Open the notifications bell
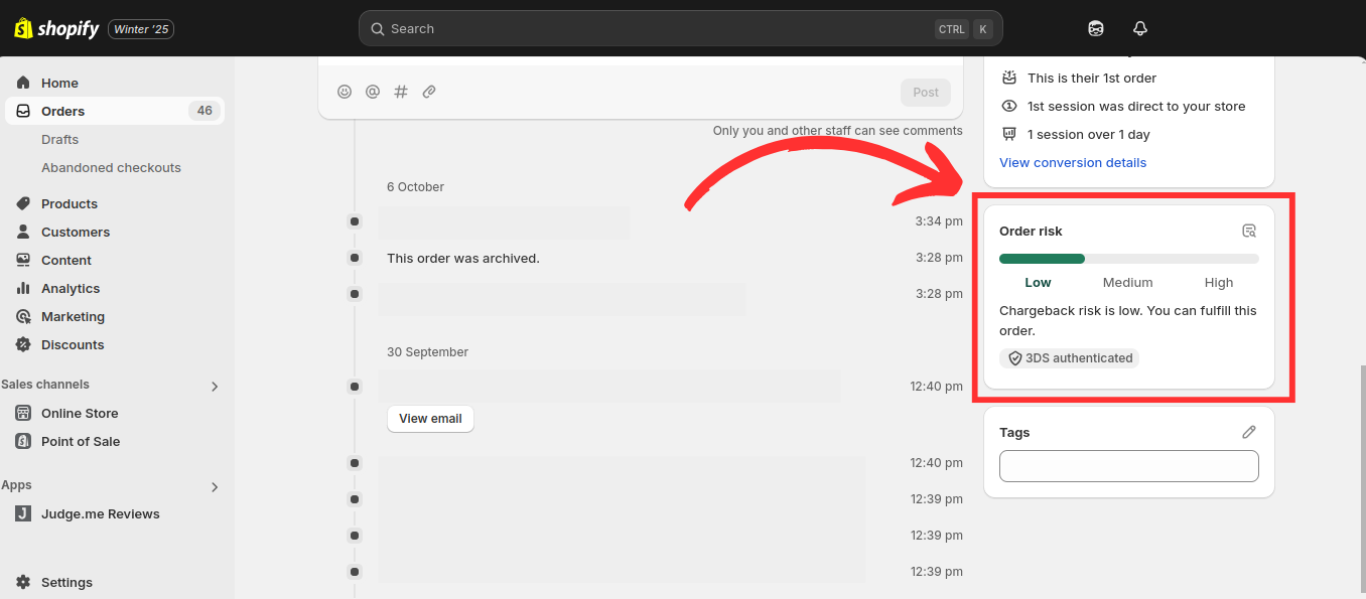The height and width of the screenshot is (599, 1366). tap(1140, 29)
